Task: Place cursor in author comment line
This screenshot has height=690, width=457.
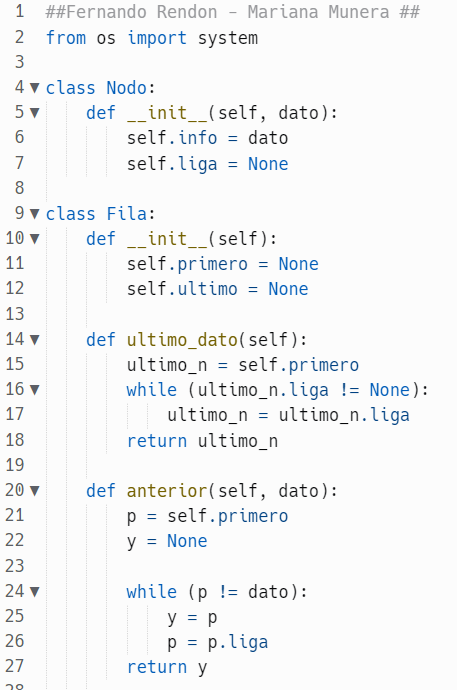Action: (233, 12)
